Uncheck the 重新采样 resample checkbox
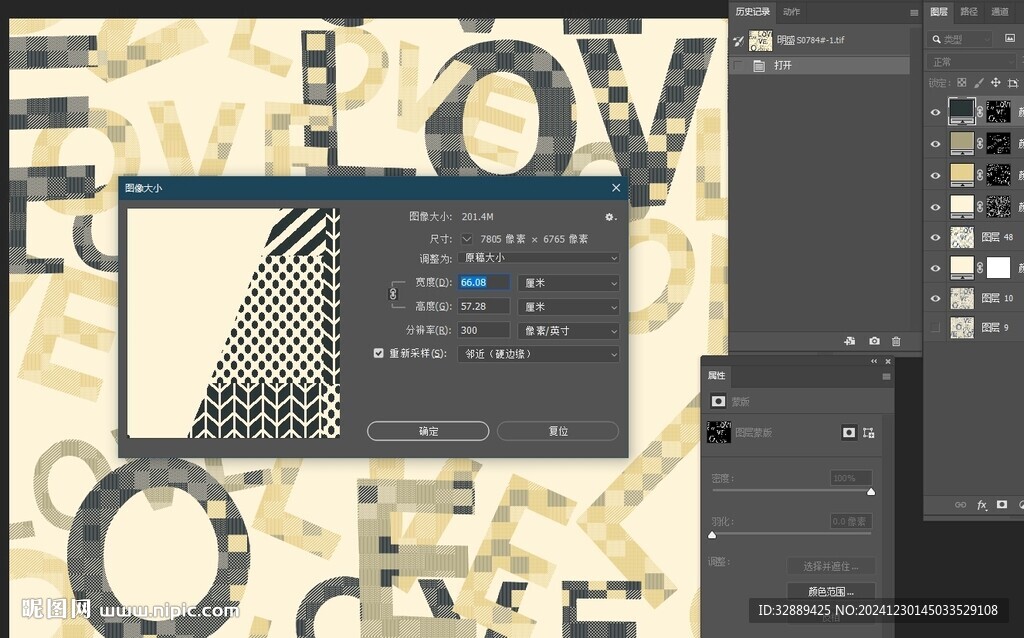 click(378, 353)
